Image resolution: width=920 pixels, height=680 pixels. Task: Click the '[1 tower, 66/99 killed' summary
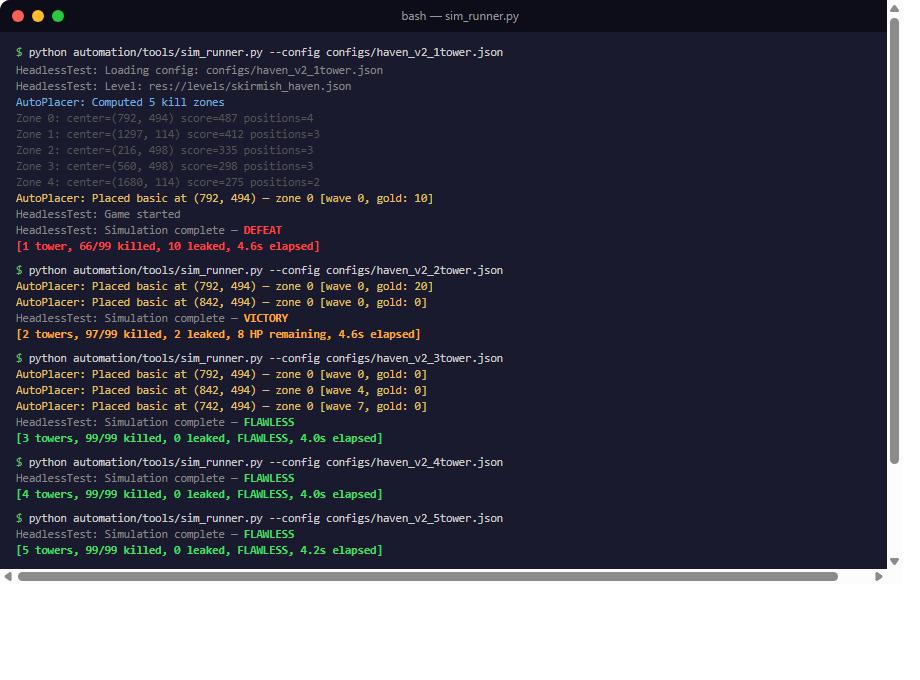tap(168, 246)
